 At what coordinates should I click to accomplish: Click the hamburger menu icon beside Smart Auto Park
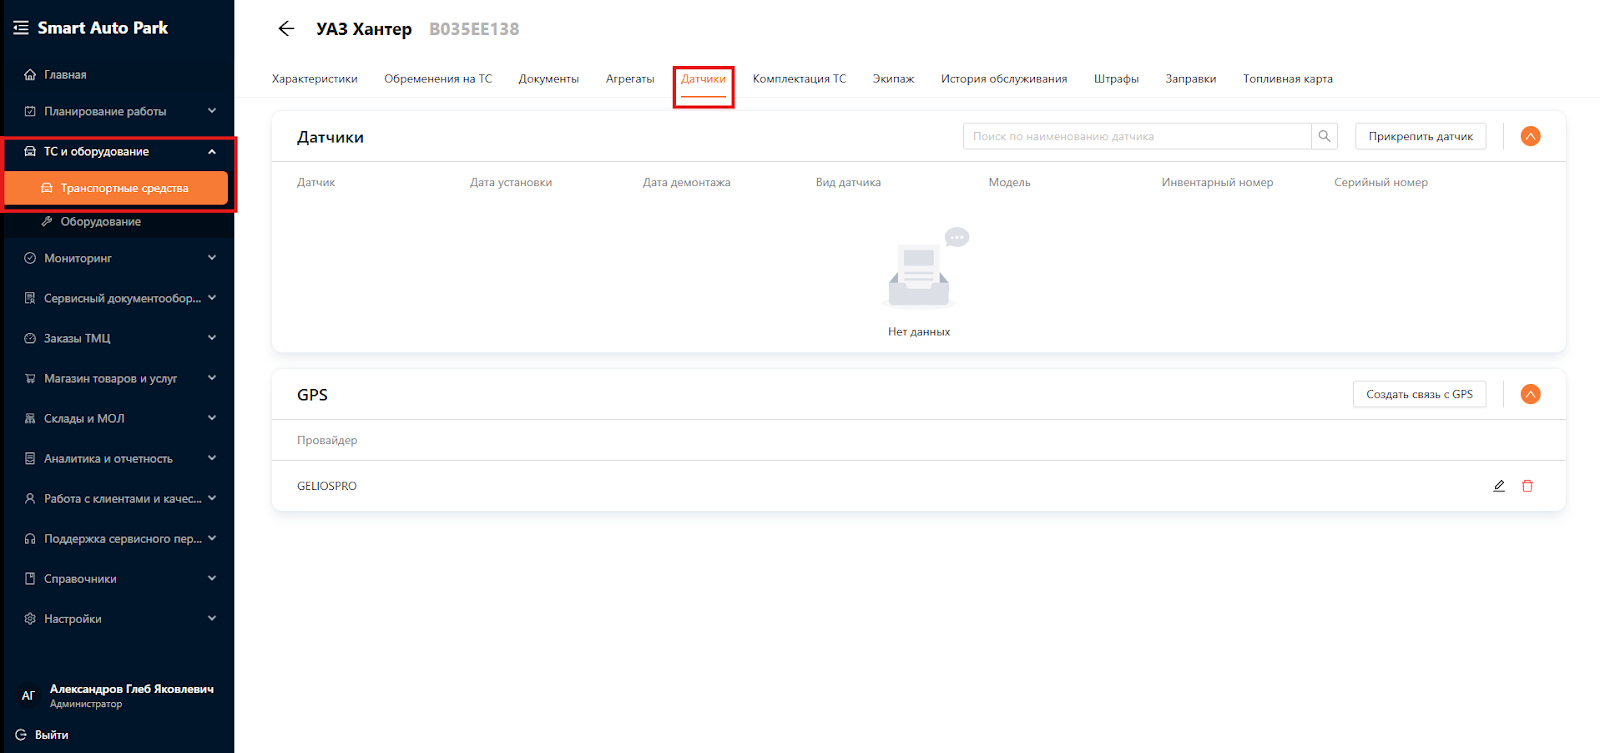(x=20, y=28)
